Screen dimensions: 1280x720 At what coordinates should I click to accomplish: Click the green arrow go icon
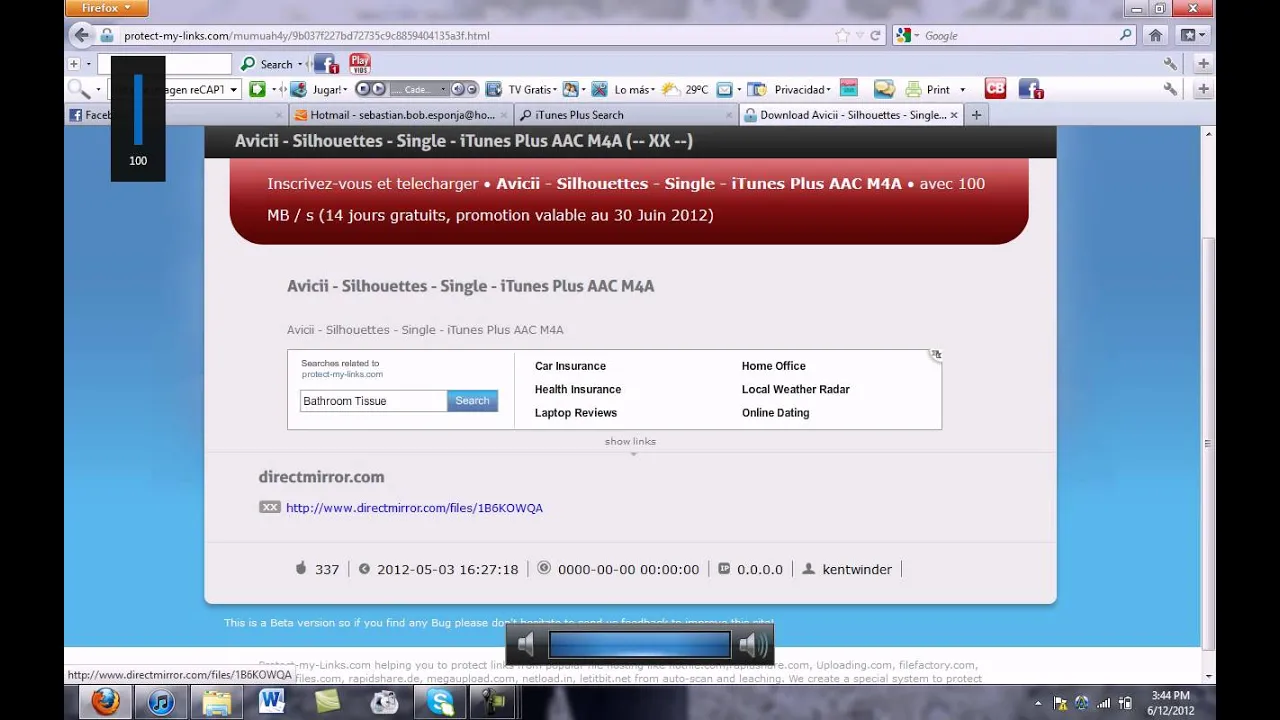257,89
